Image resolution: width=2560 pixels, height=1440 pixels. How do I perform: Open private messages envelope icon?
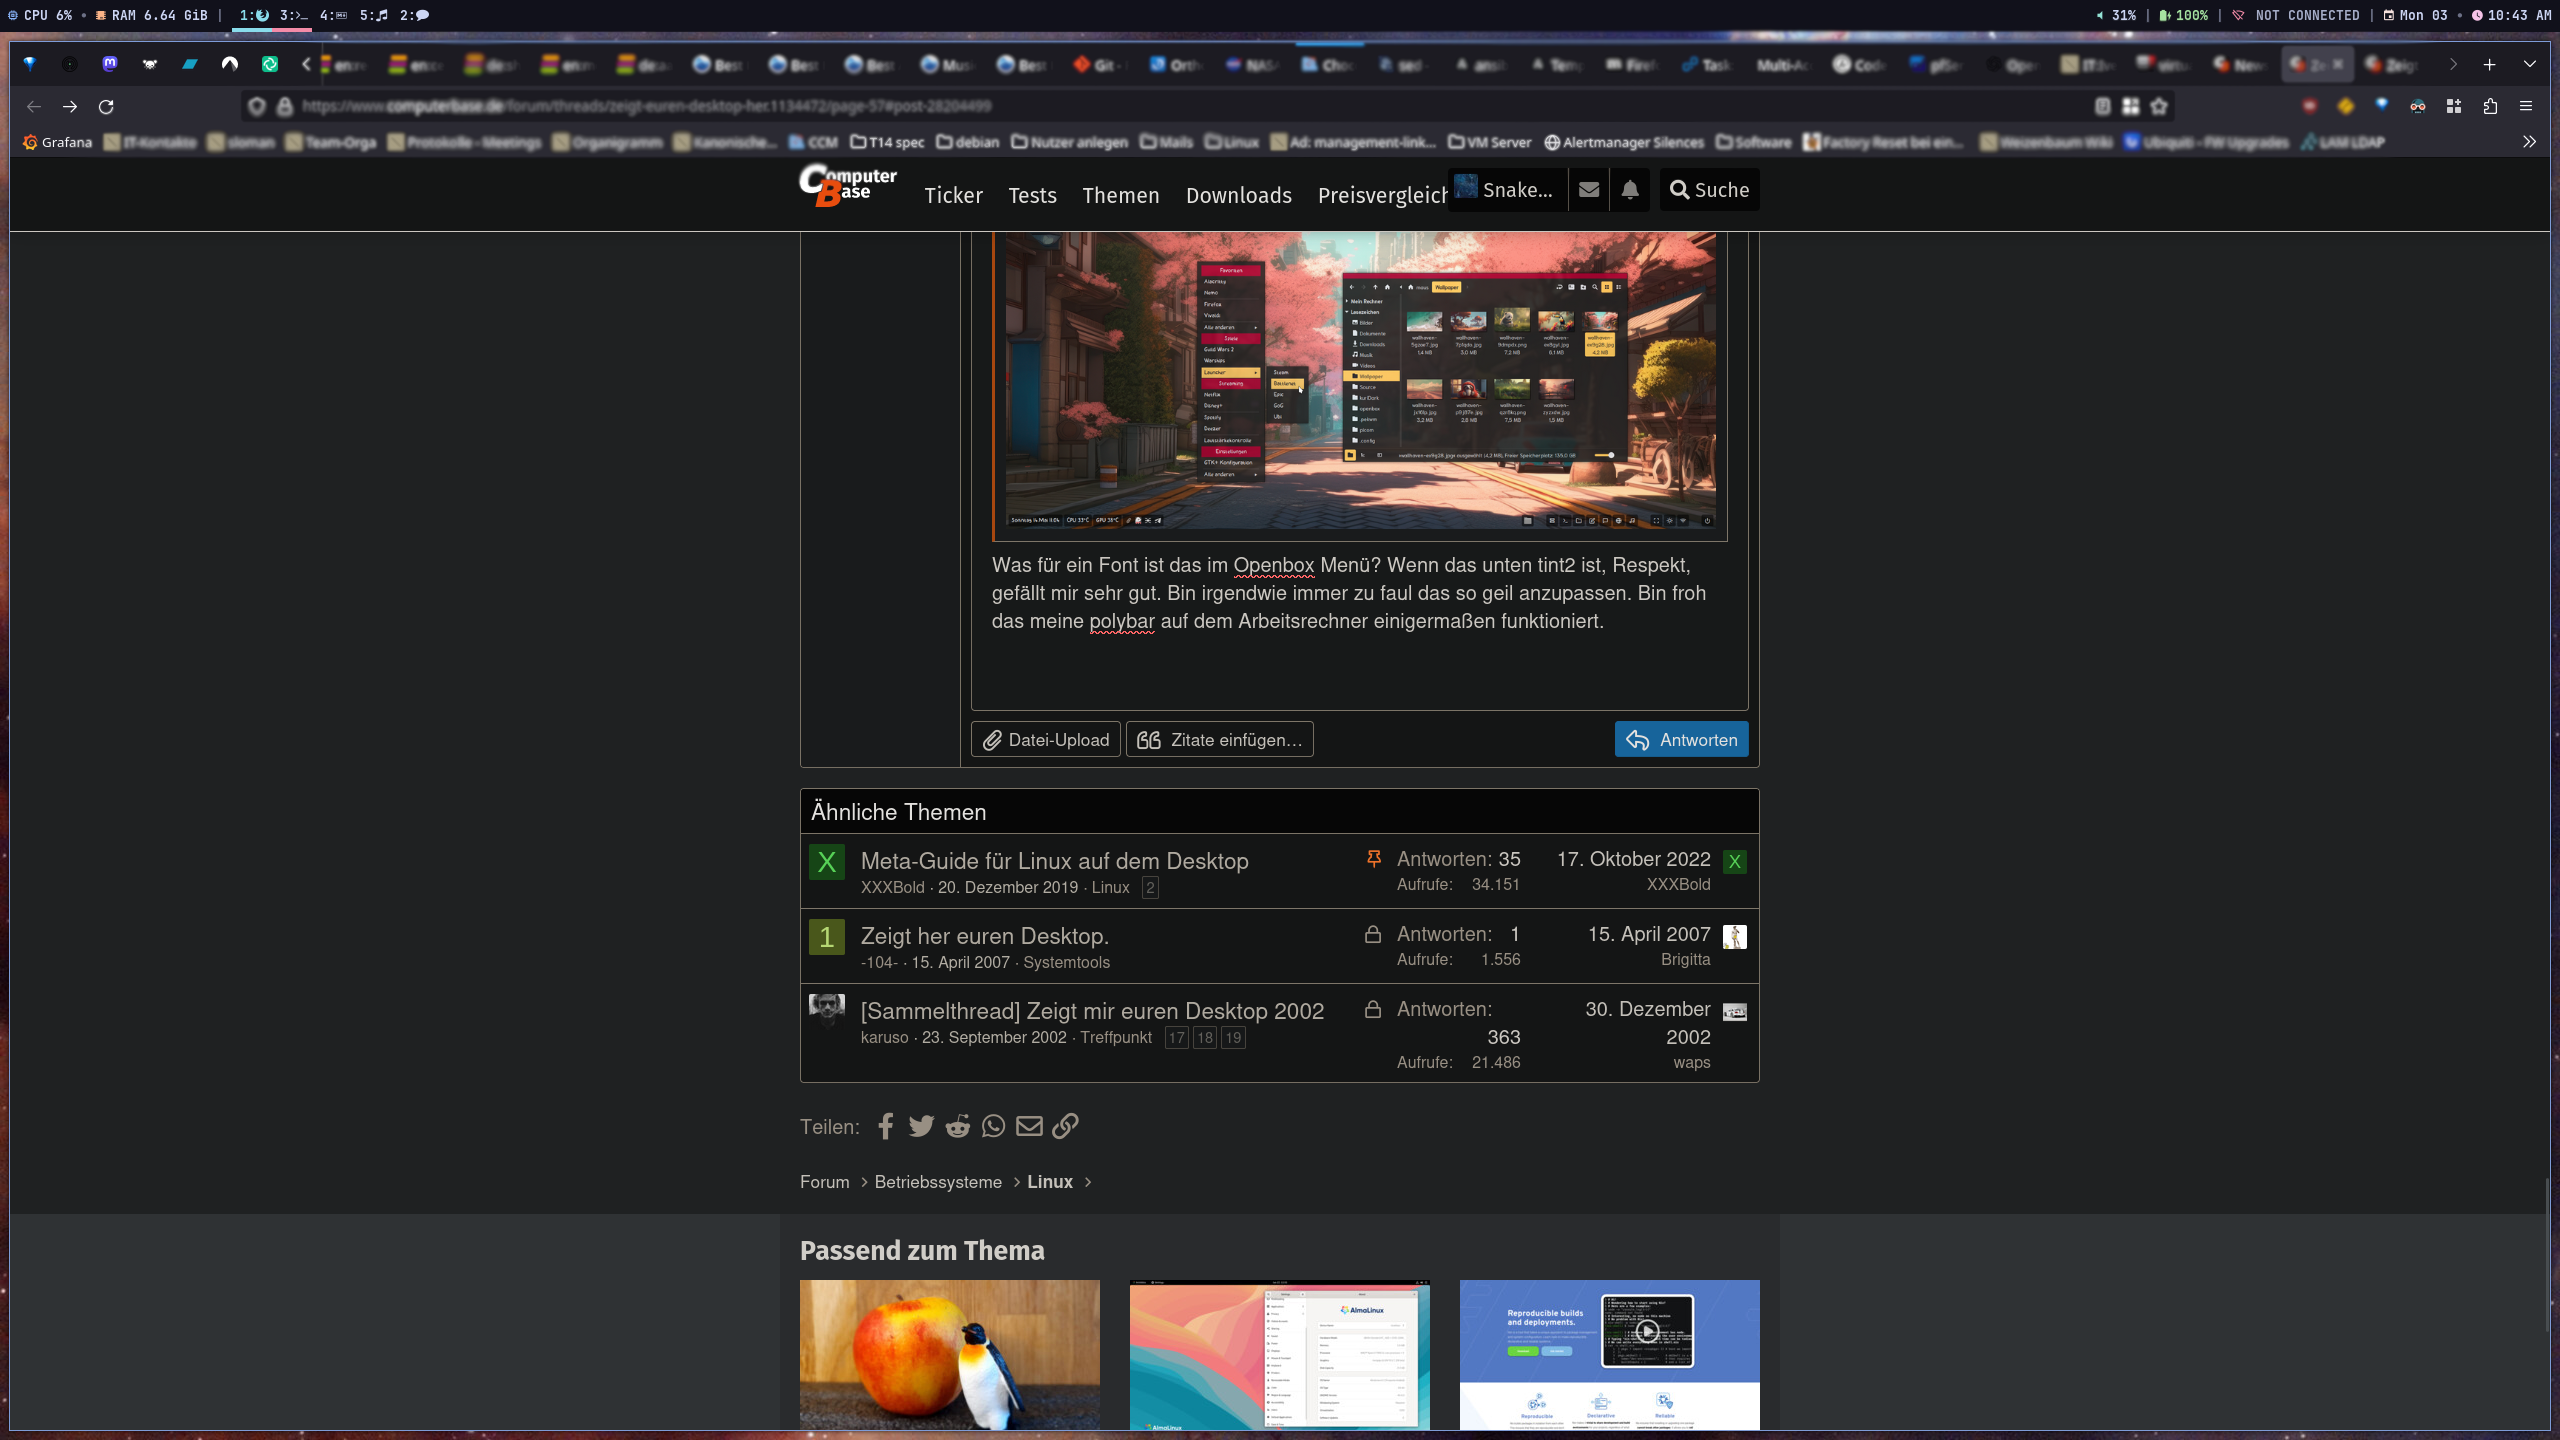point(1588,190)
